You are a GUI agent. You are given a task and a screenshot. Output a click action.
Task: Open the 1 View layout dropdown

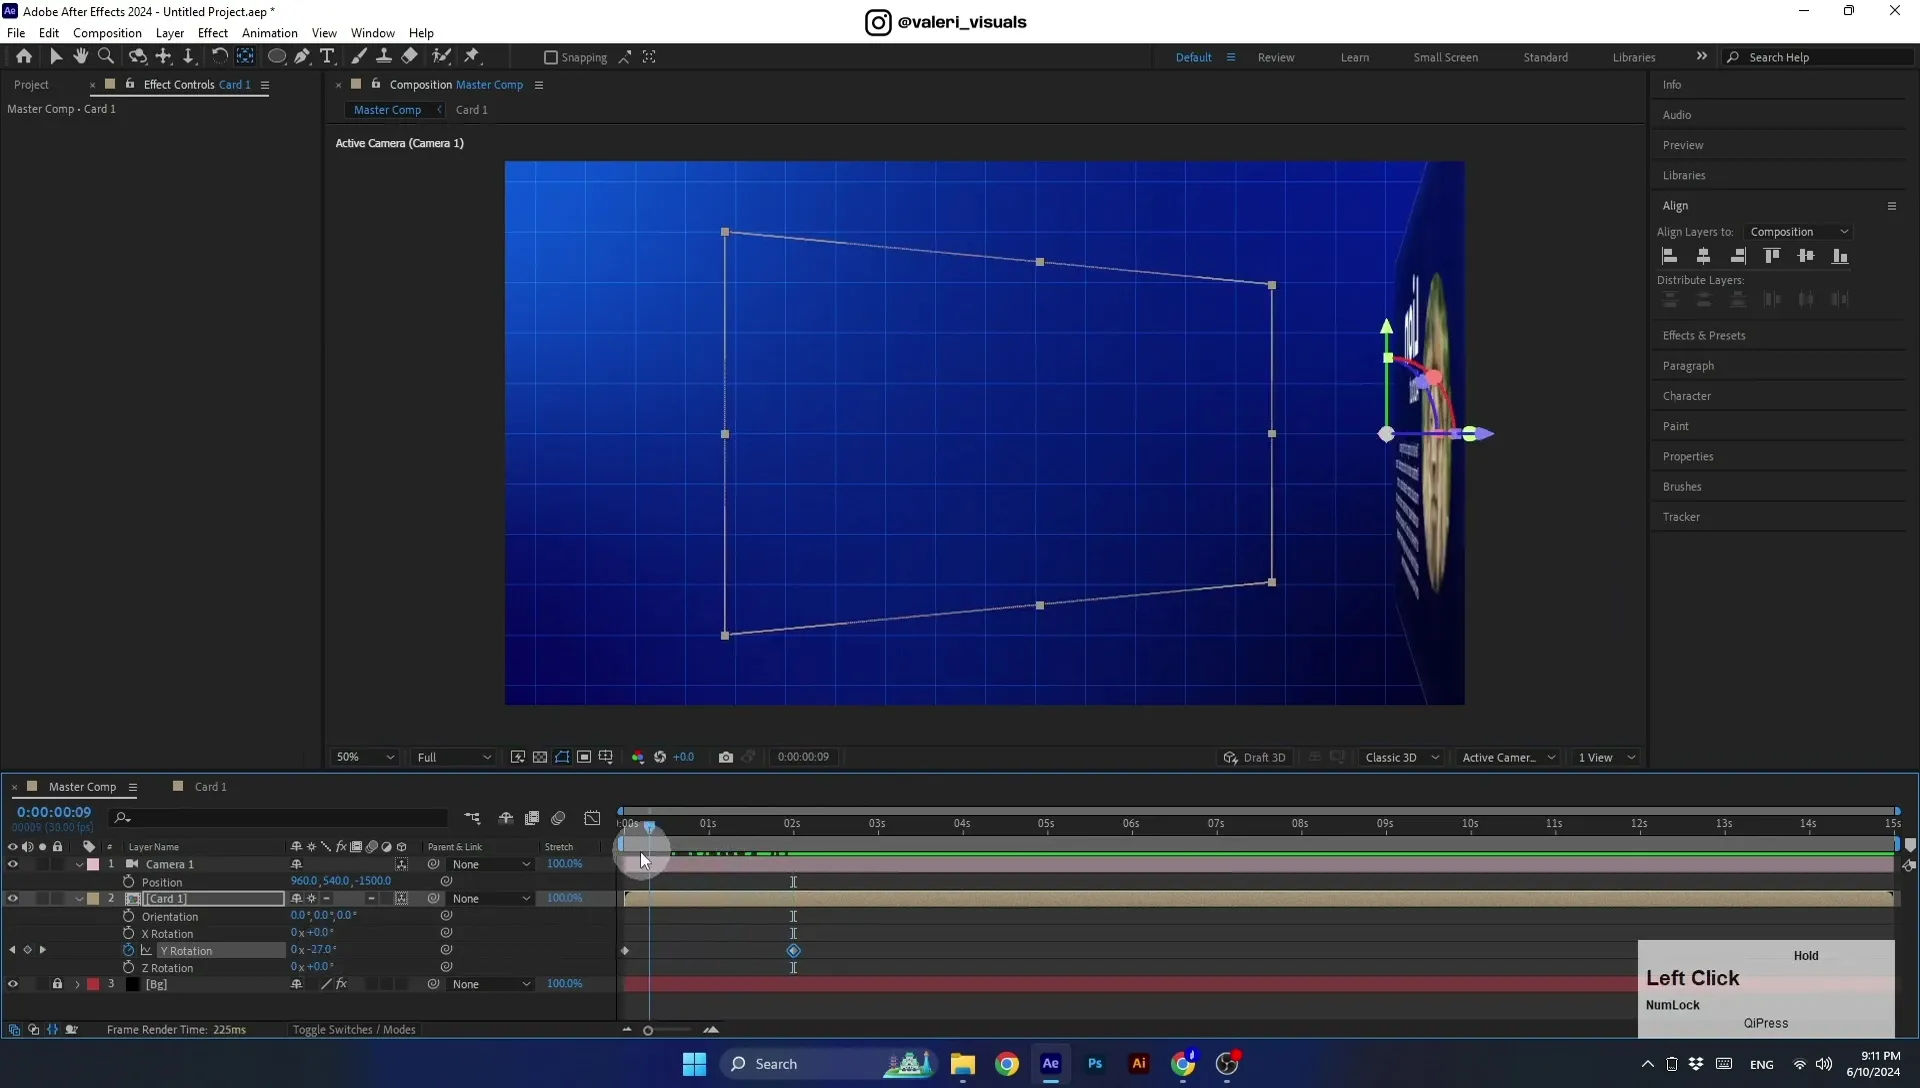(1606, 757)
